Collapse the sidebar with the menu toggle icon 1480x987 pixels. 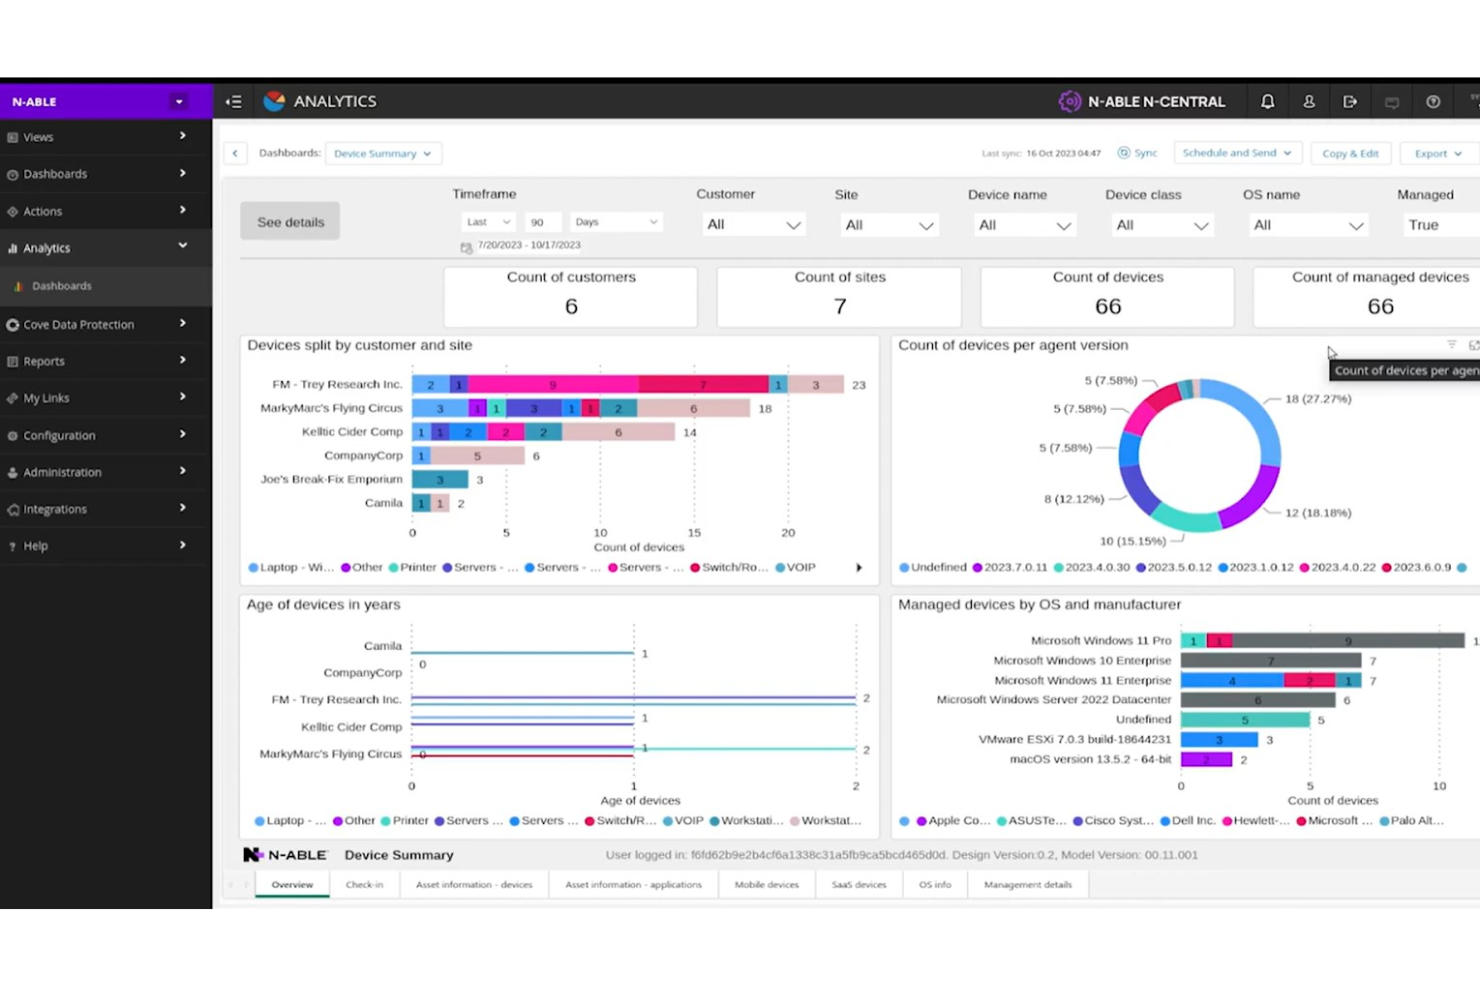tap(234, 102)
